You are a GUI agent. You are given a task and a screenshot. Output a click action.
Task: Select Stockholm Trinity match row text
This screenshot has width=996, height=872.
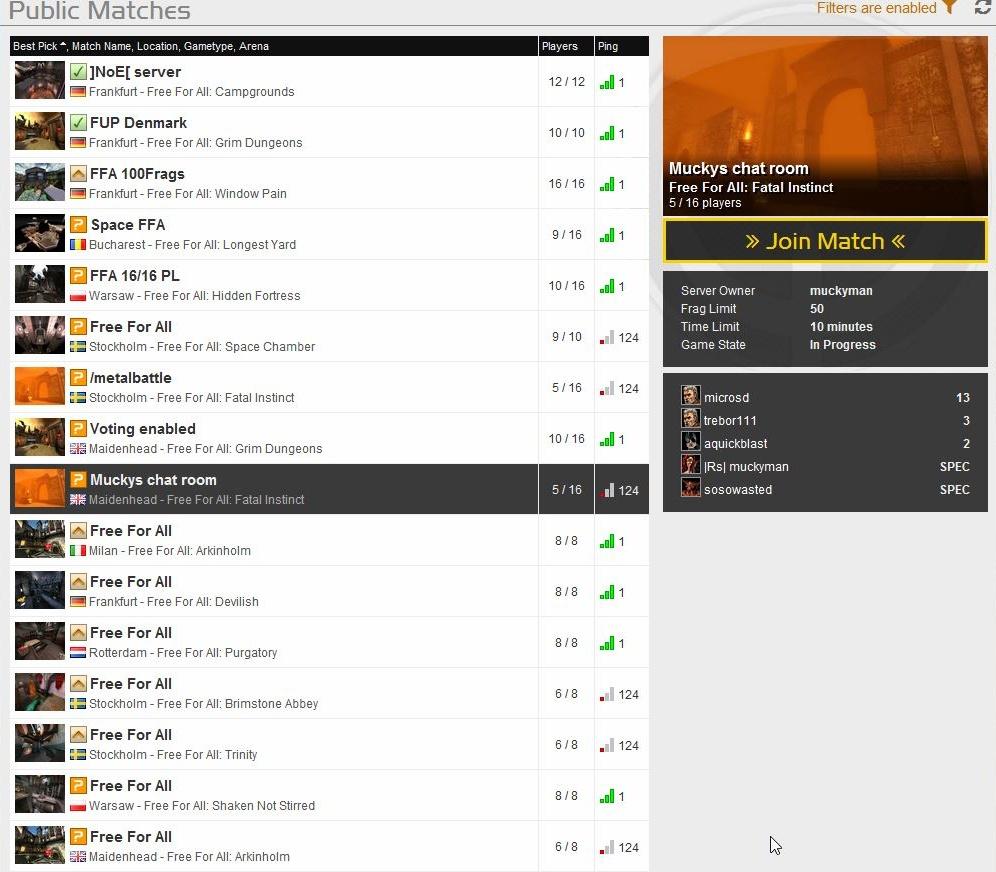(173, 755)
